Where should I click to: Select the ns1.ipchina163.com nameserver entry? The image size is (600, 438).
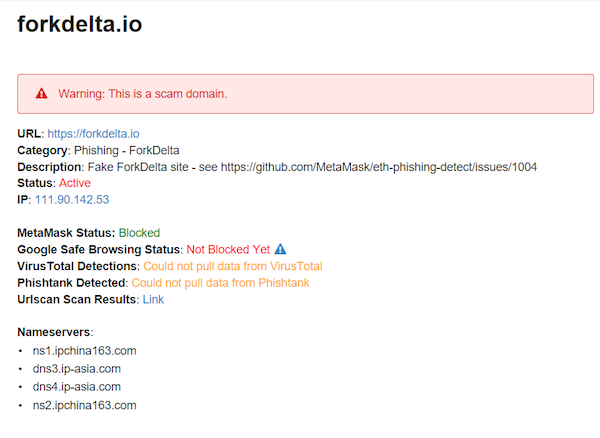click(x=84, y=350)
